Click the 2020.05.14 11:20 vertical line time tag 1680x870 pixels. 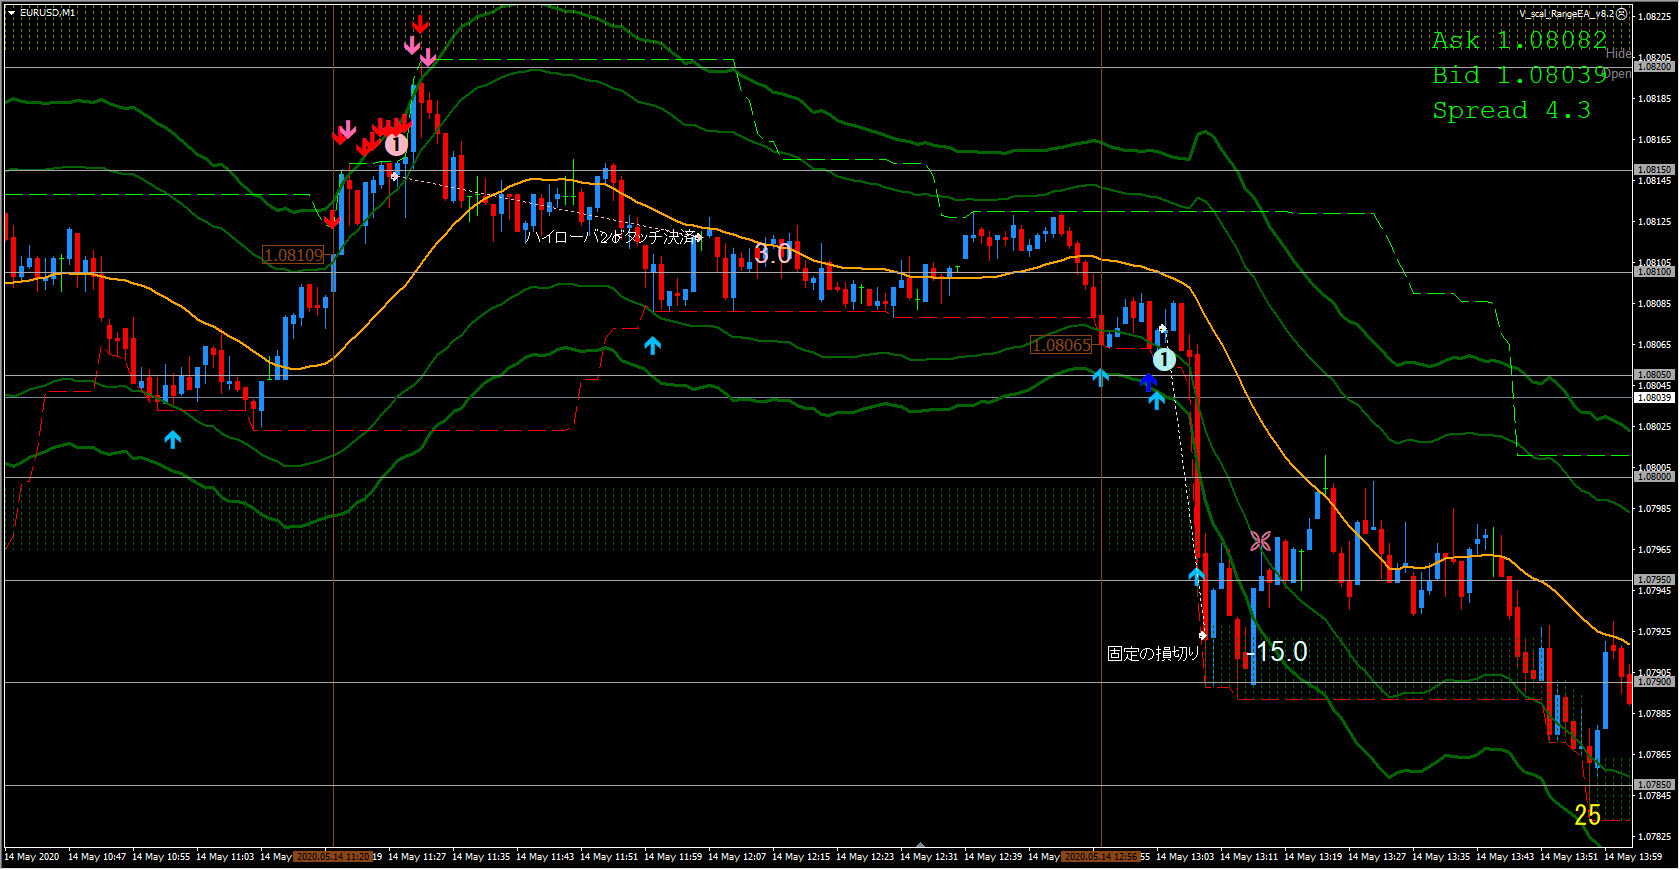333,857
